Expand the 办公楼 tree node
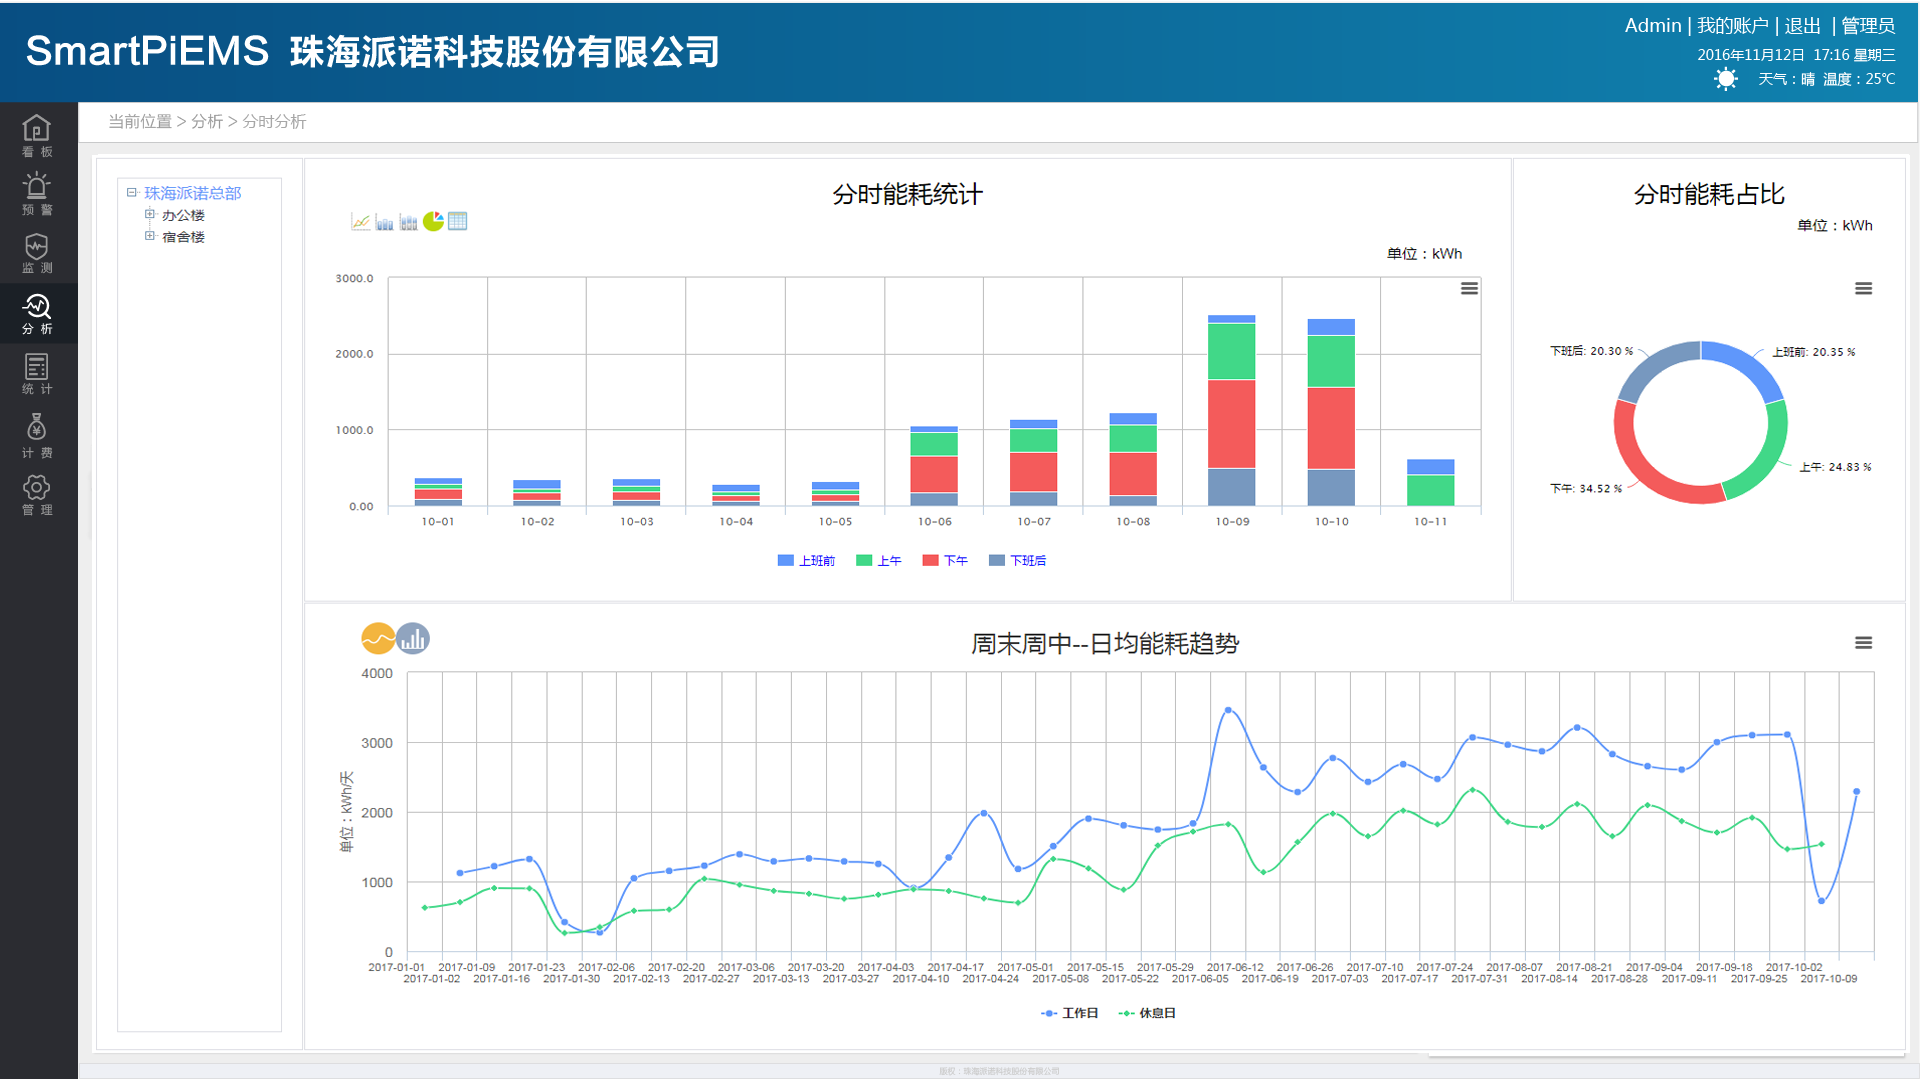The height and width of the screenshot is (1081, 1921). [150, 215]
